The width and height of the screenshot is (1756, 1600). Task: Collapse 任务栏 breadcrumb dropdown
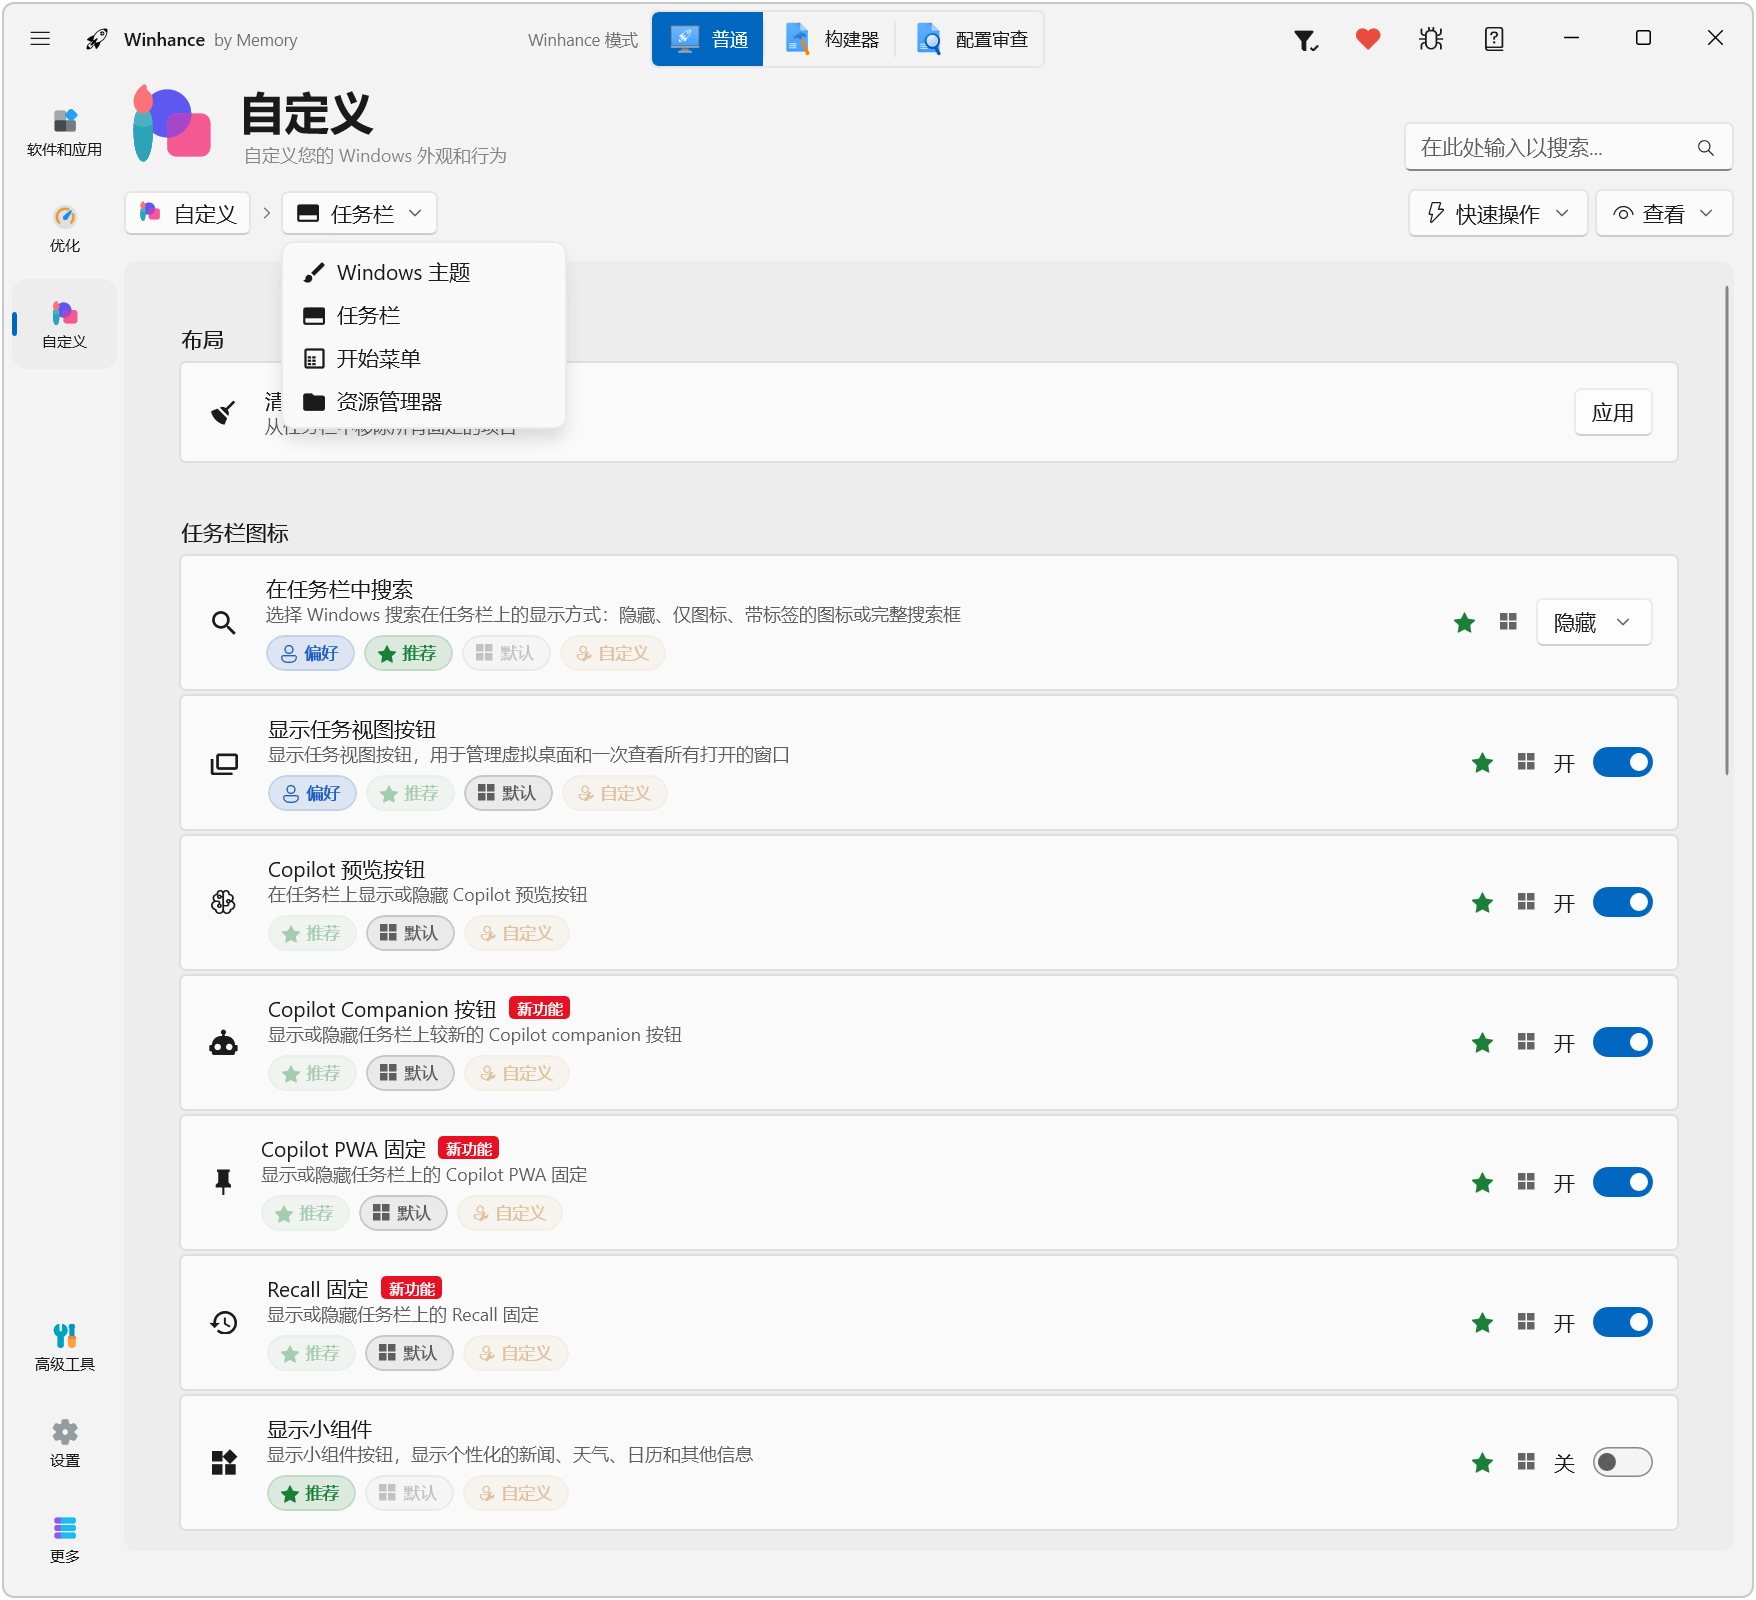click(360, 214)
